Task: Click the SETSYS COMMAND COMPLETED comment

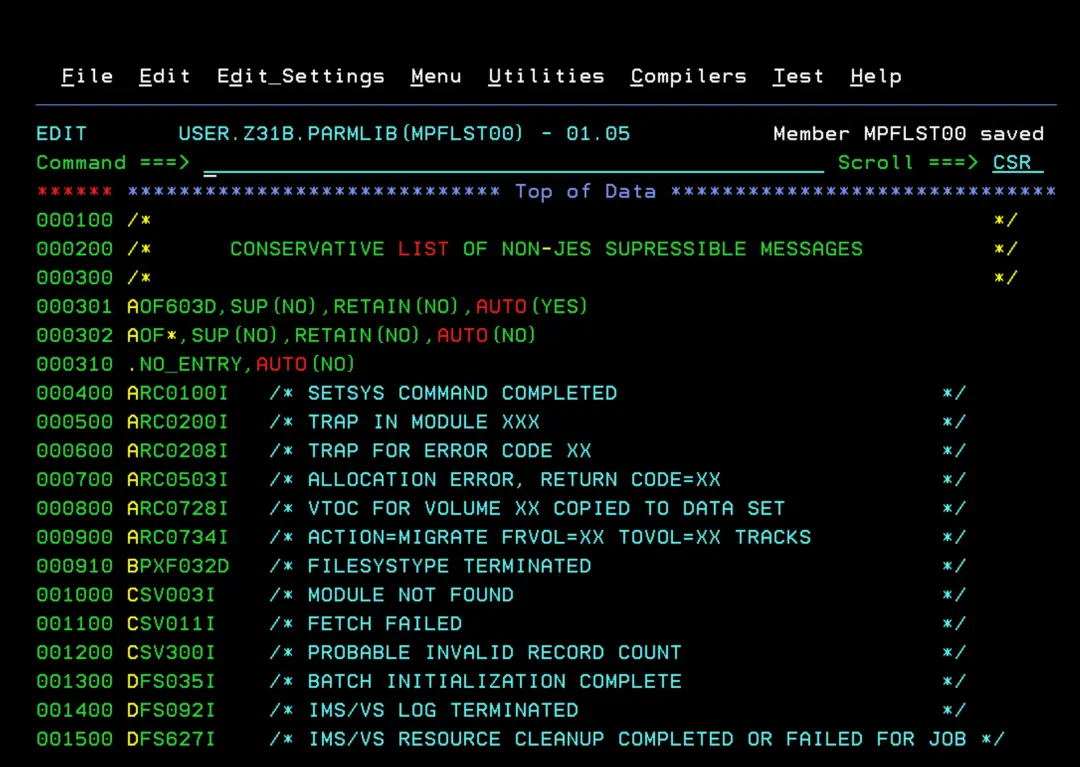Action: point(462,393)
